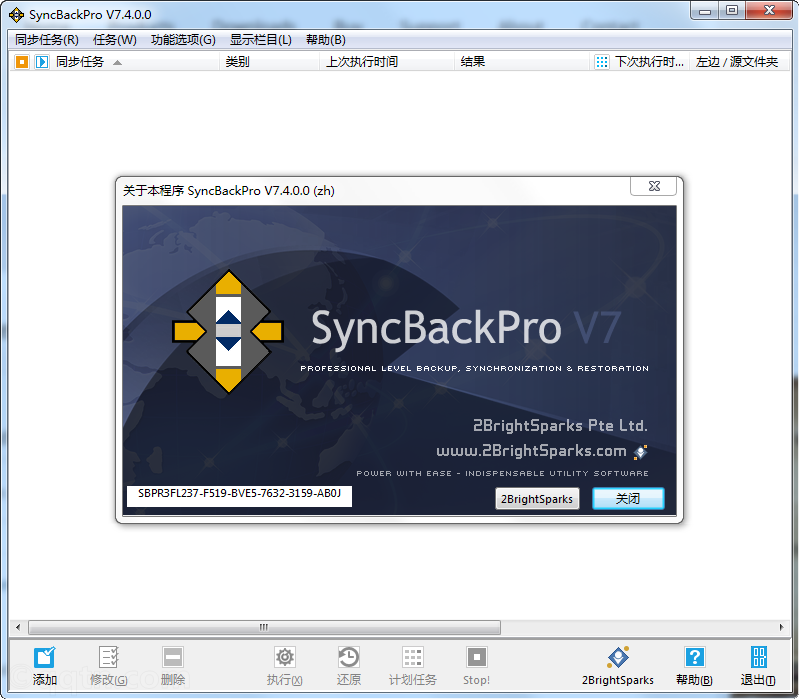This screenshot has height=700, width=800.
Task: Maximize the SyncBackPro main window
Action: pos(732,11)
